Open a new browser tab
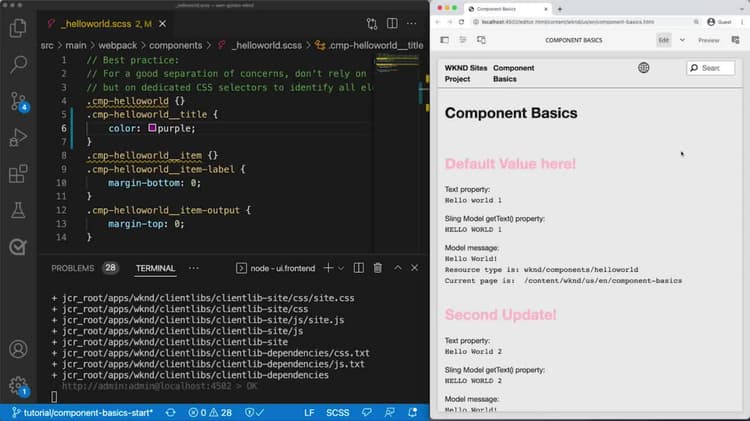Image resolution: width=750 pixels, height=421 pixels. point(560,9)
